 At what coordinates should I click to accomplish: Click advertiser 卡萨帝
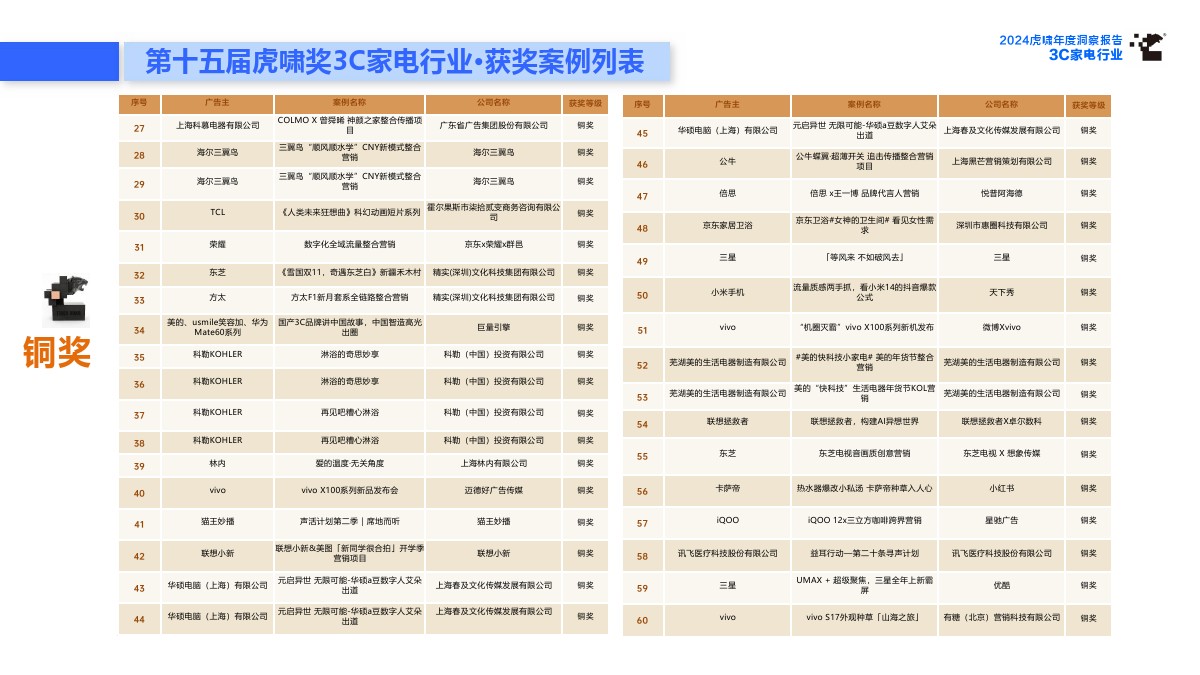tap(727, 488)
